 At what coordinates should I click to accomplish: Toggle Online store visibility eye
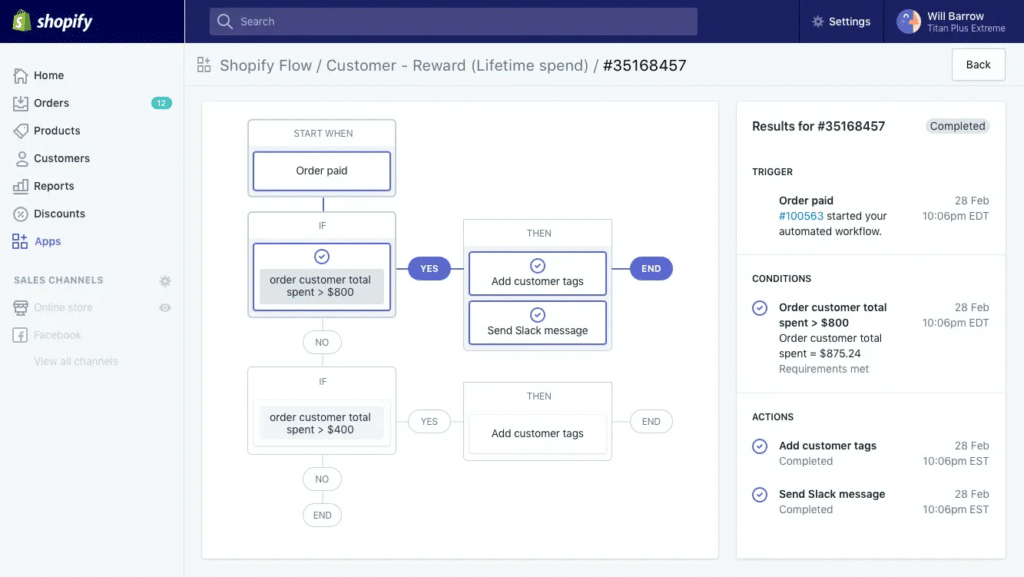166,307
